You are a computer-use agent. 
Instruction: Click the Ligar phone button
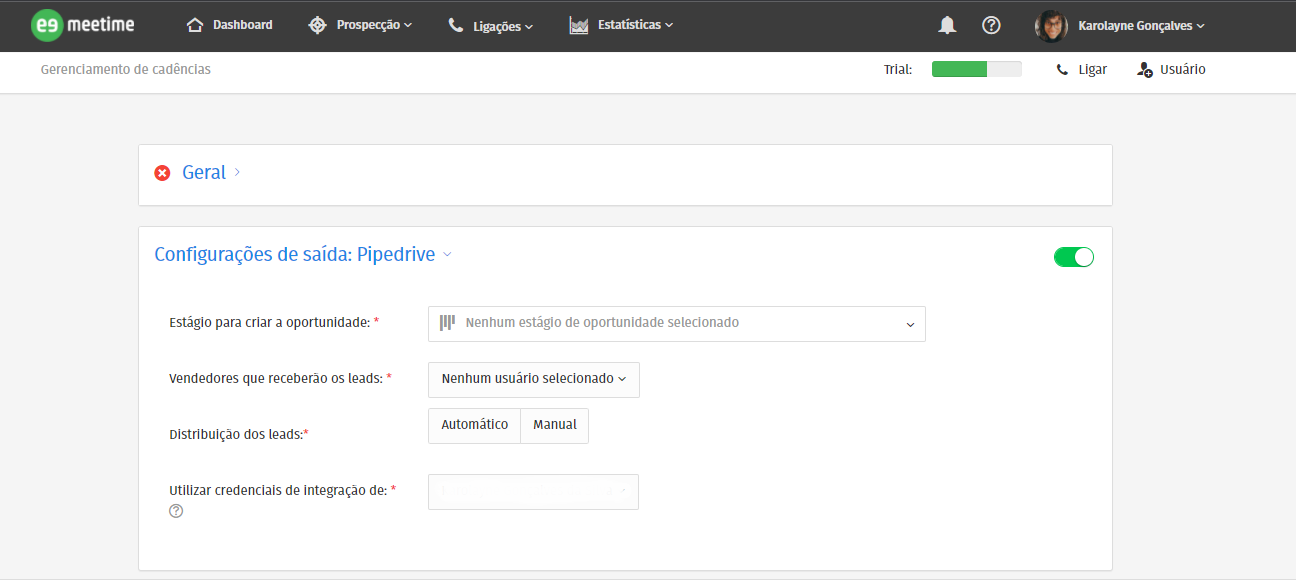(1082, 70)
